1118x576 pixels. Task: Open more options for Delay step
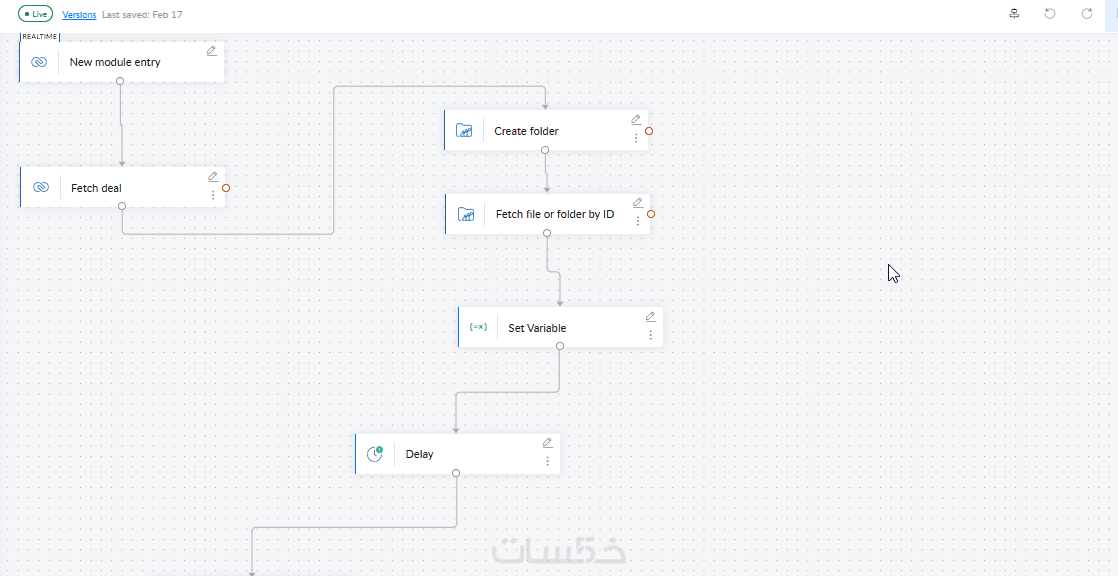point(548,461)
